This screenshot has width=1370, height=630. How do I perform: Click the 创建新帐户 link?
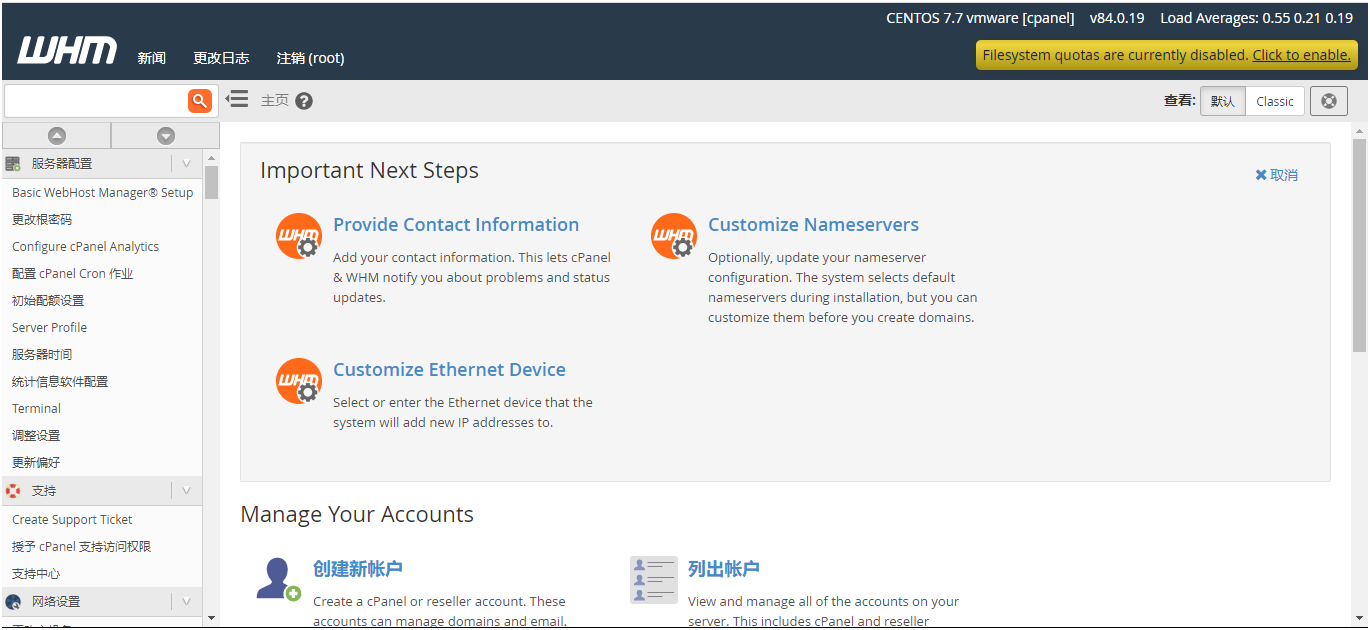point(358,569)
